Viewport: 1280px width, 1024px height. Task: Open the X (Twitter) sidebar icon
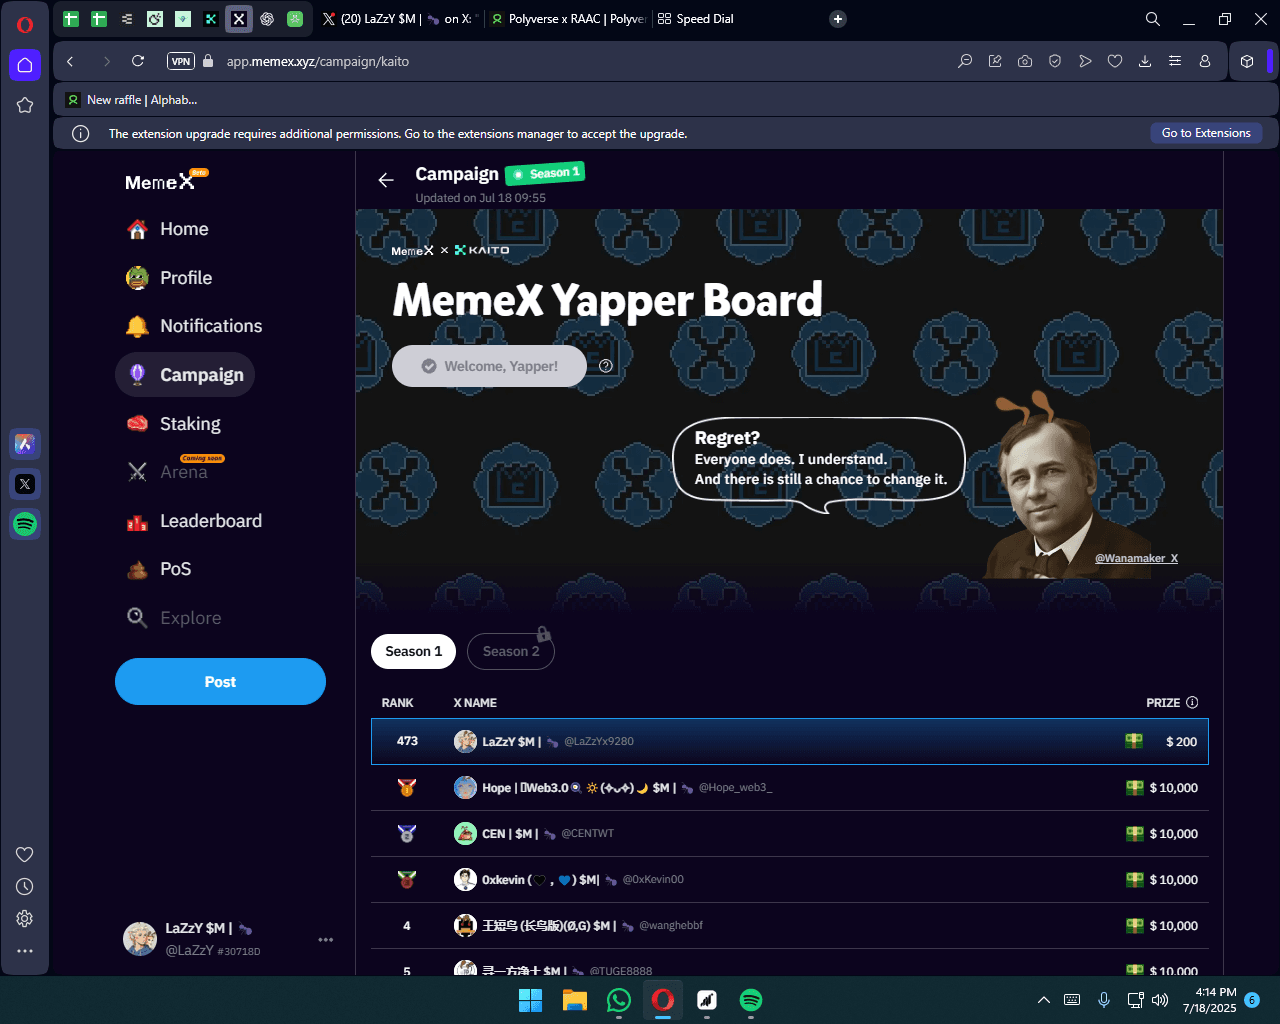coord(25,484)
